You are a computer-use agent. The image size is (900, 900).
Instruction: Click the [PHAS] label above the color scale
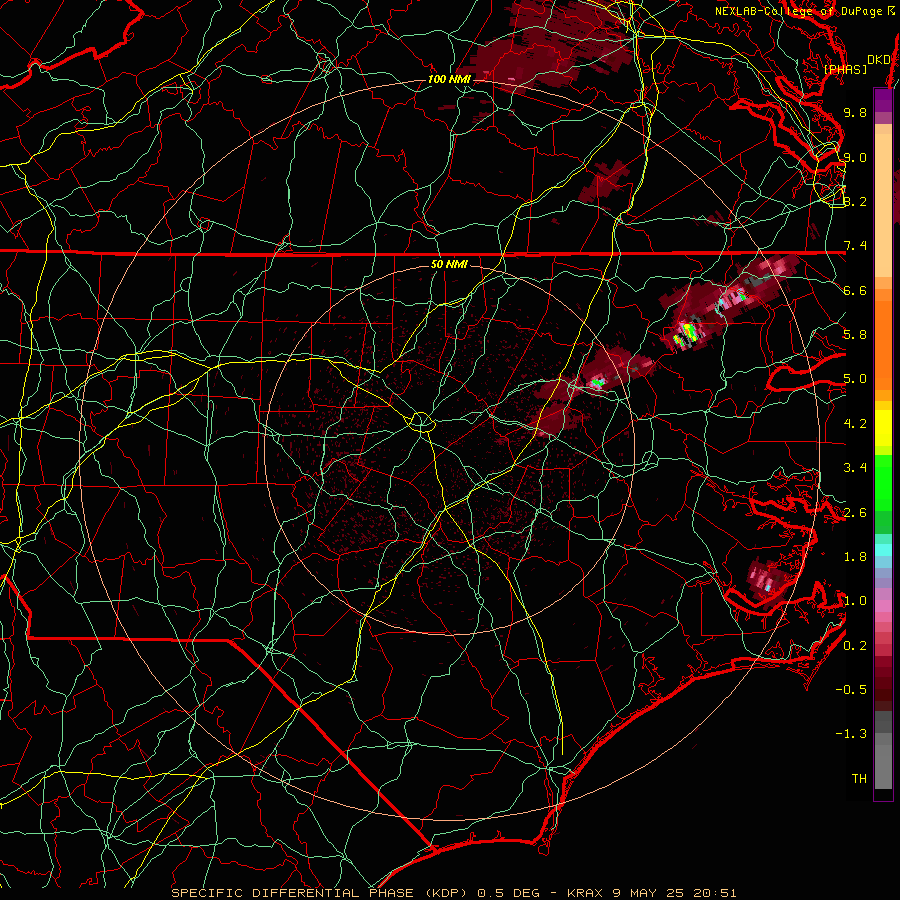click(845, 69)
